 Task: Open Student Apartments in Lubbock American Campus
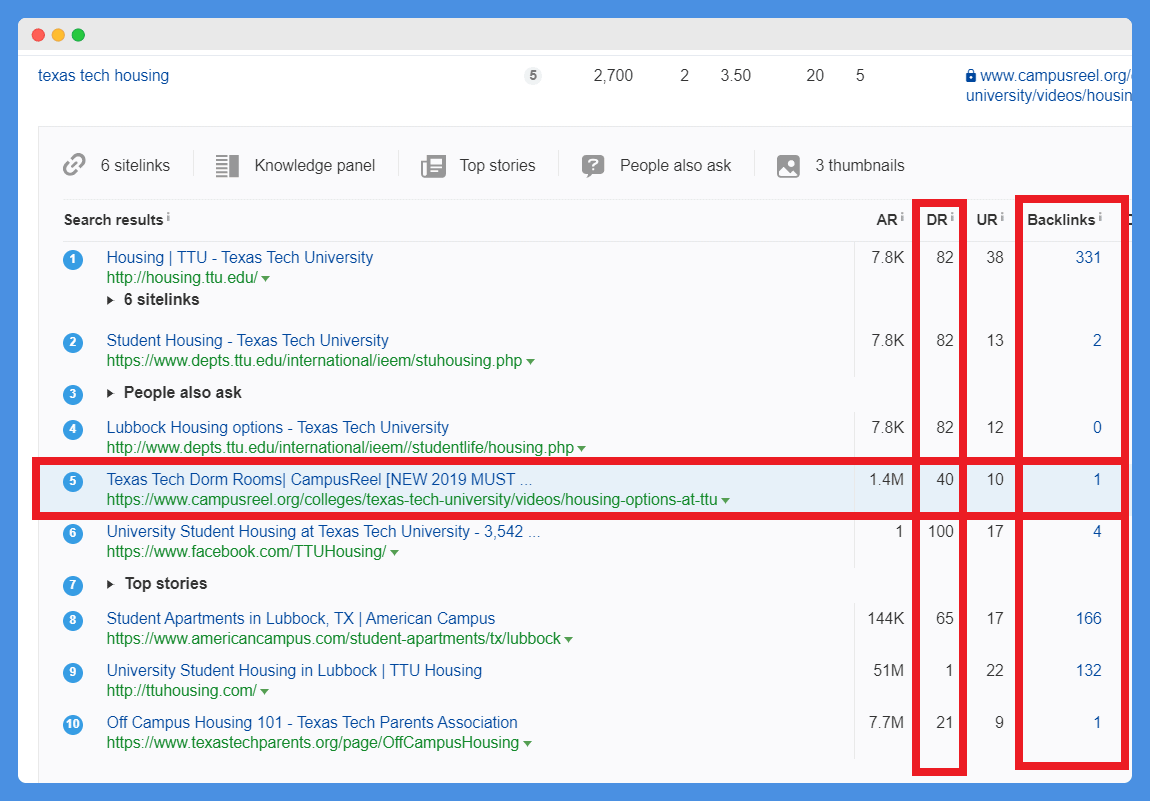pos(301,618)
